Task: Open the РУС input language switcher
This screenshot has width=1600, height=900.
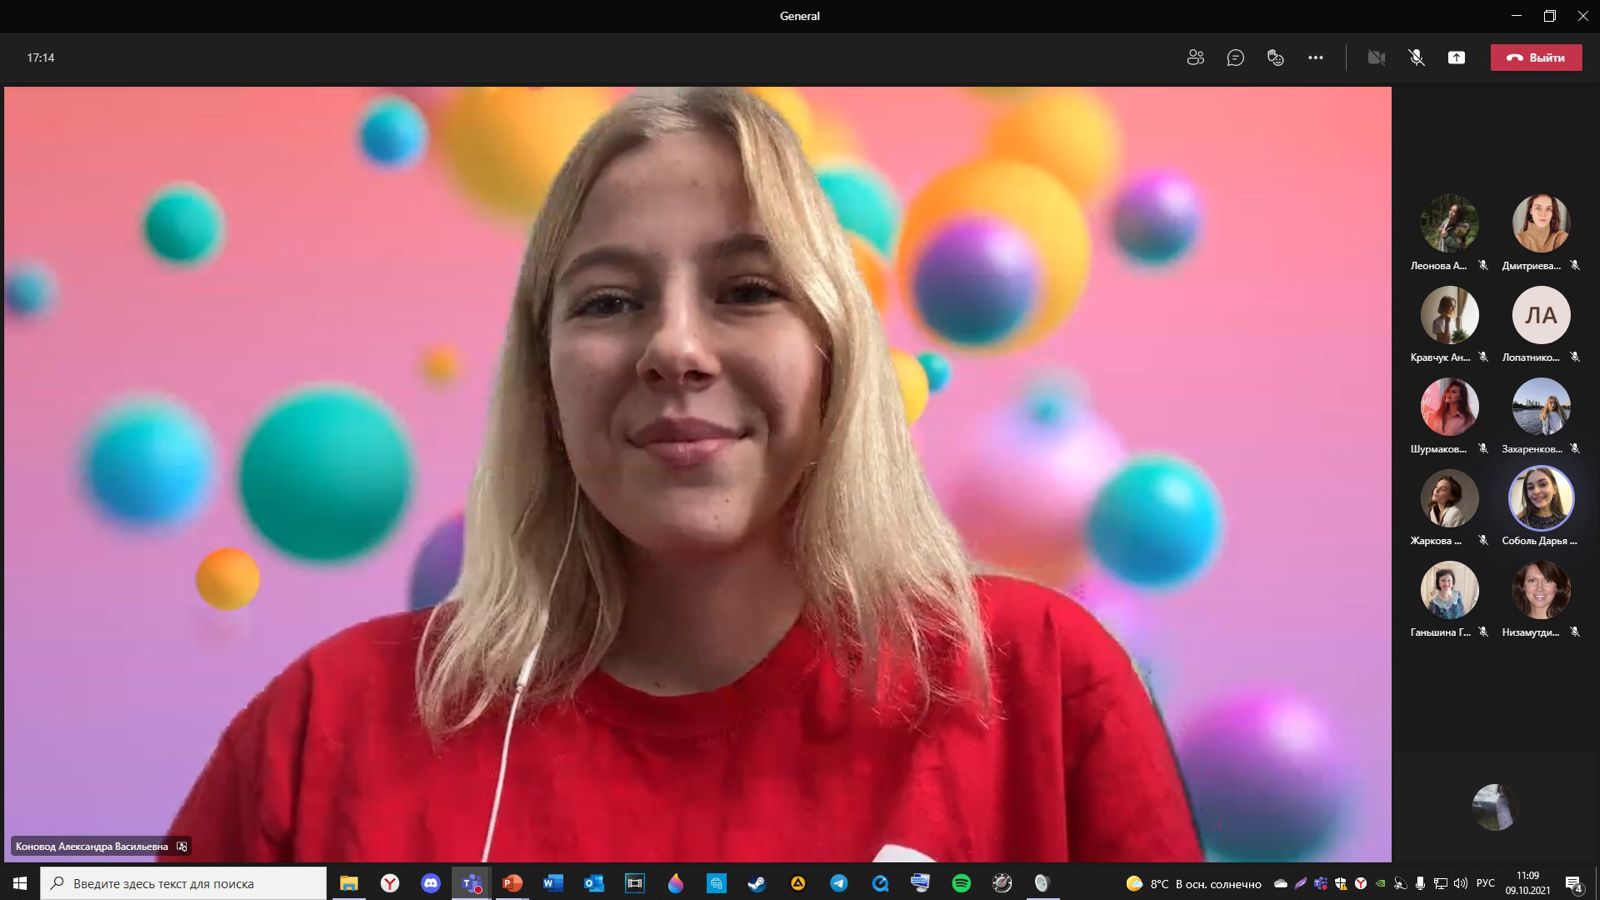Action: point(1485,883)
